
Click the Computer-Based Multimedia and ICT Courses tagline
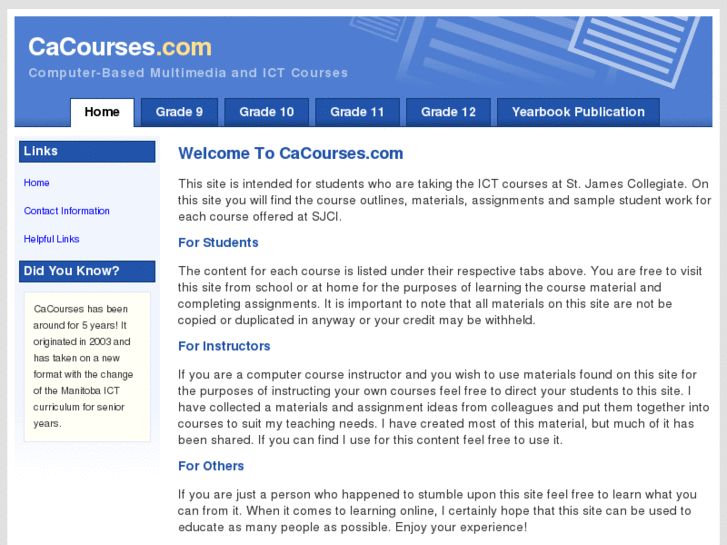point(188,73)
